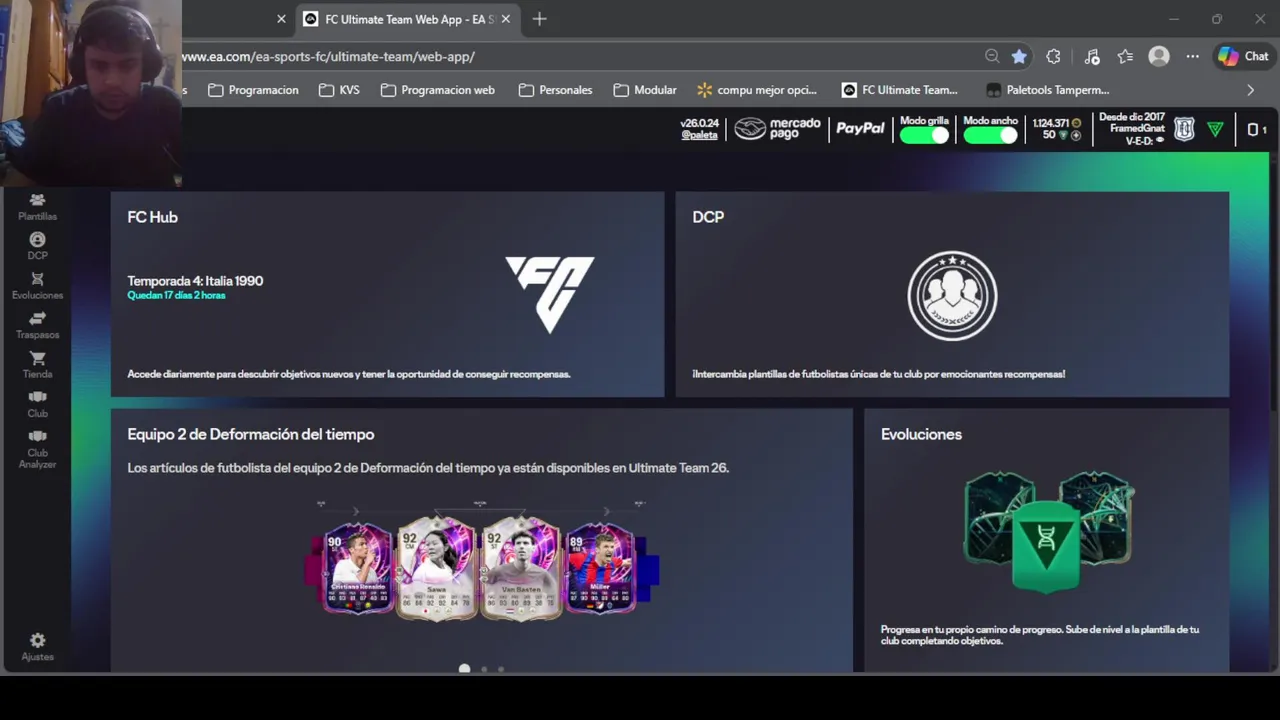Click the PayPal logo
The image size is (1280, 720).
(x=860, y=129)
